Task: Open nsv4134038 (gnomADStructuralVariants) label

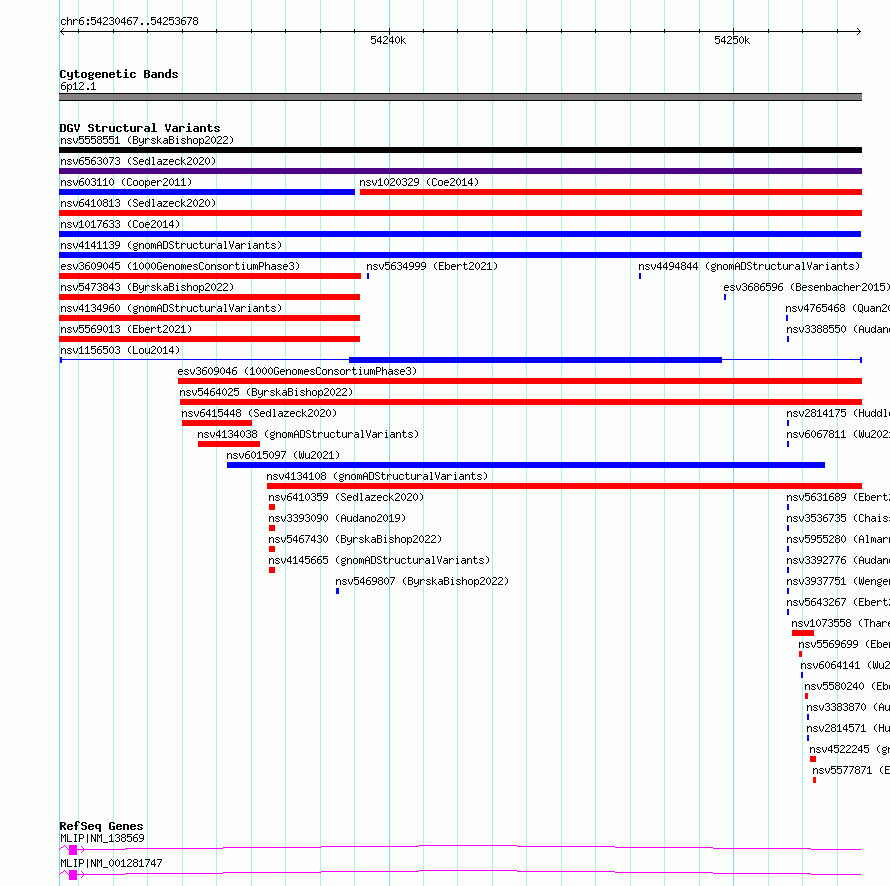Action: pos(308,434)
